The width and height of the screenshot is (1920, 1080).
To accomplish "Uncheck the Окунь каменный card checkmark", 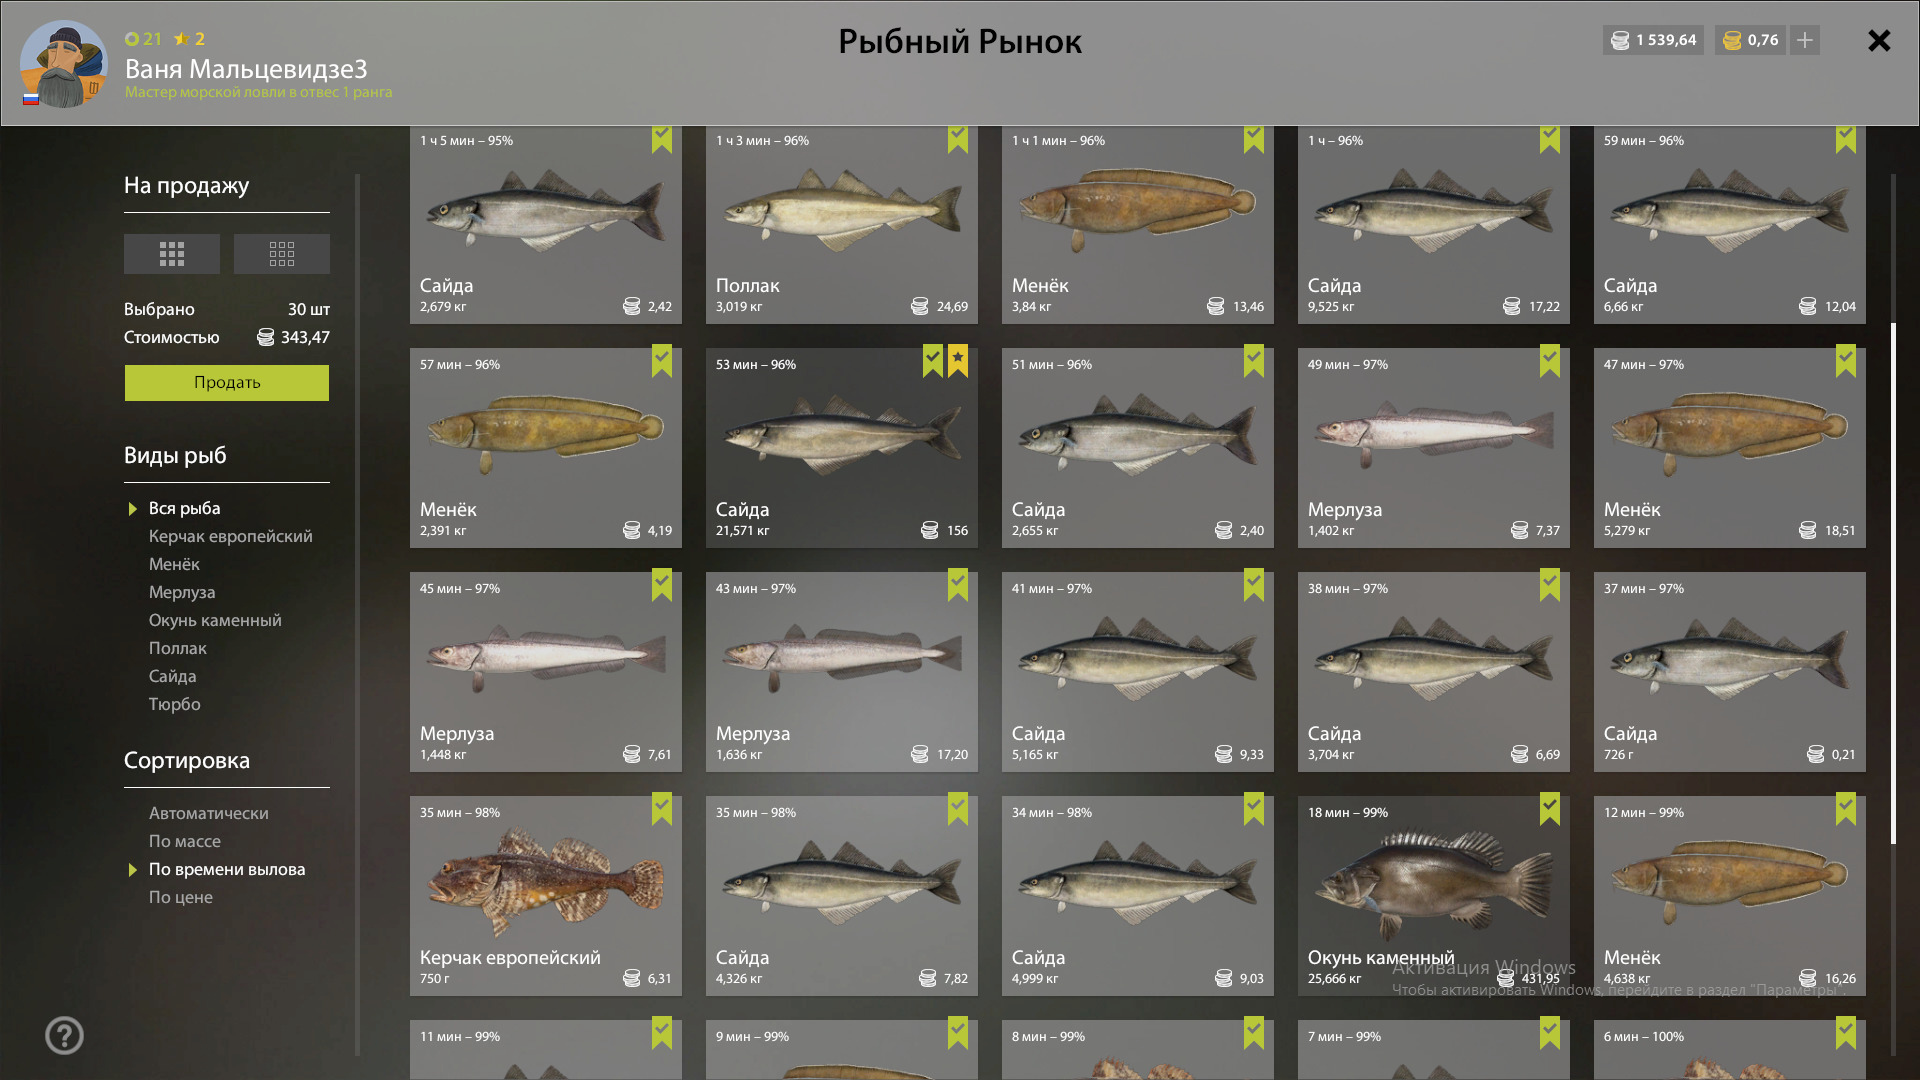I will coord(1550,808).
